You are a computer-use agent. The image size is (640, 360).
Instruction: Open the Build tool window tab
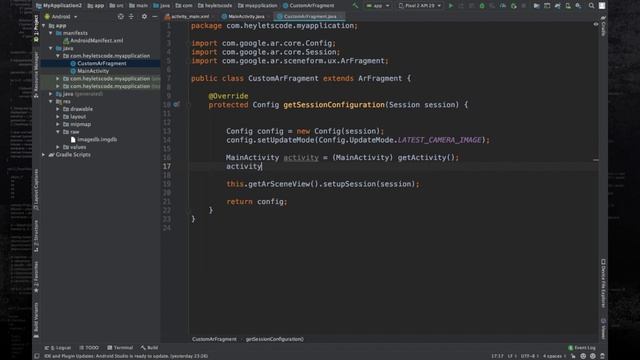click(x=150, y=348)
